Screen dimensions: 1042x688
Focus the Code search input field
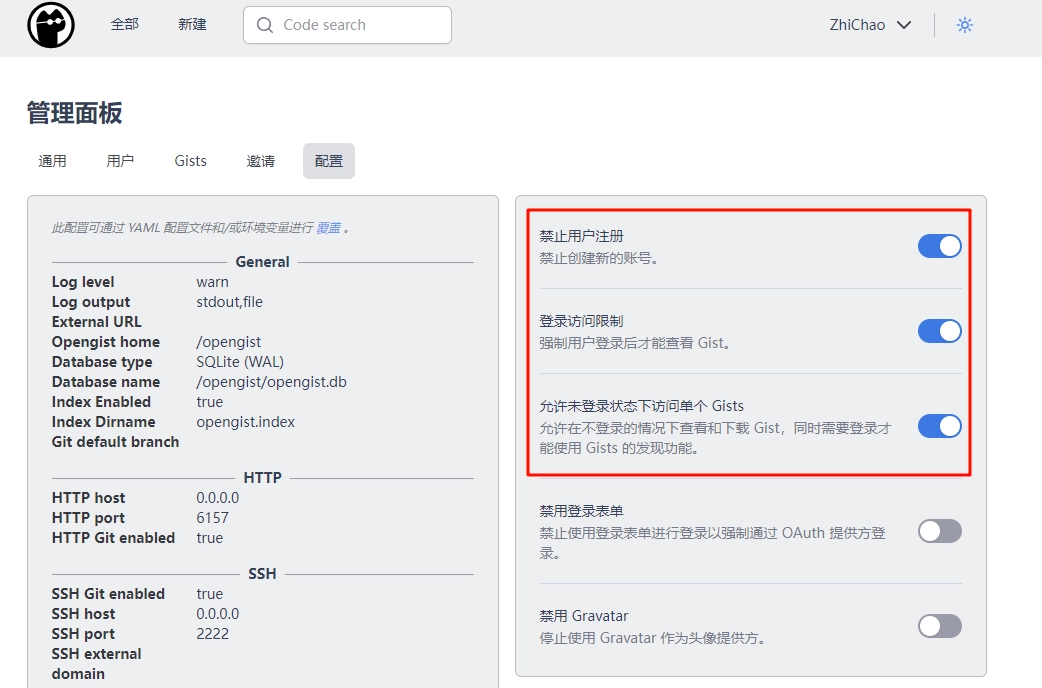[360, 25]
